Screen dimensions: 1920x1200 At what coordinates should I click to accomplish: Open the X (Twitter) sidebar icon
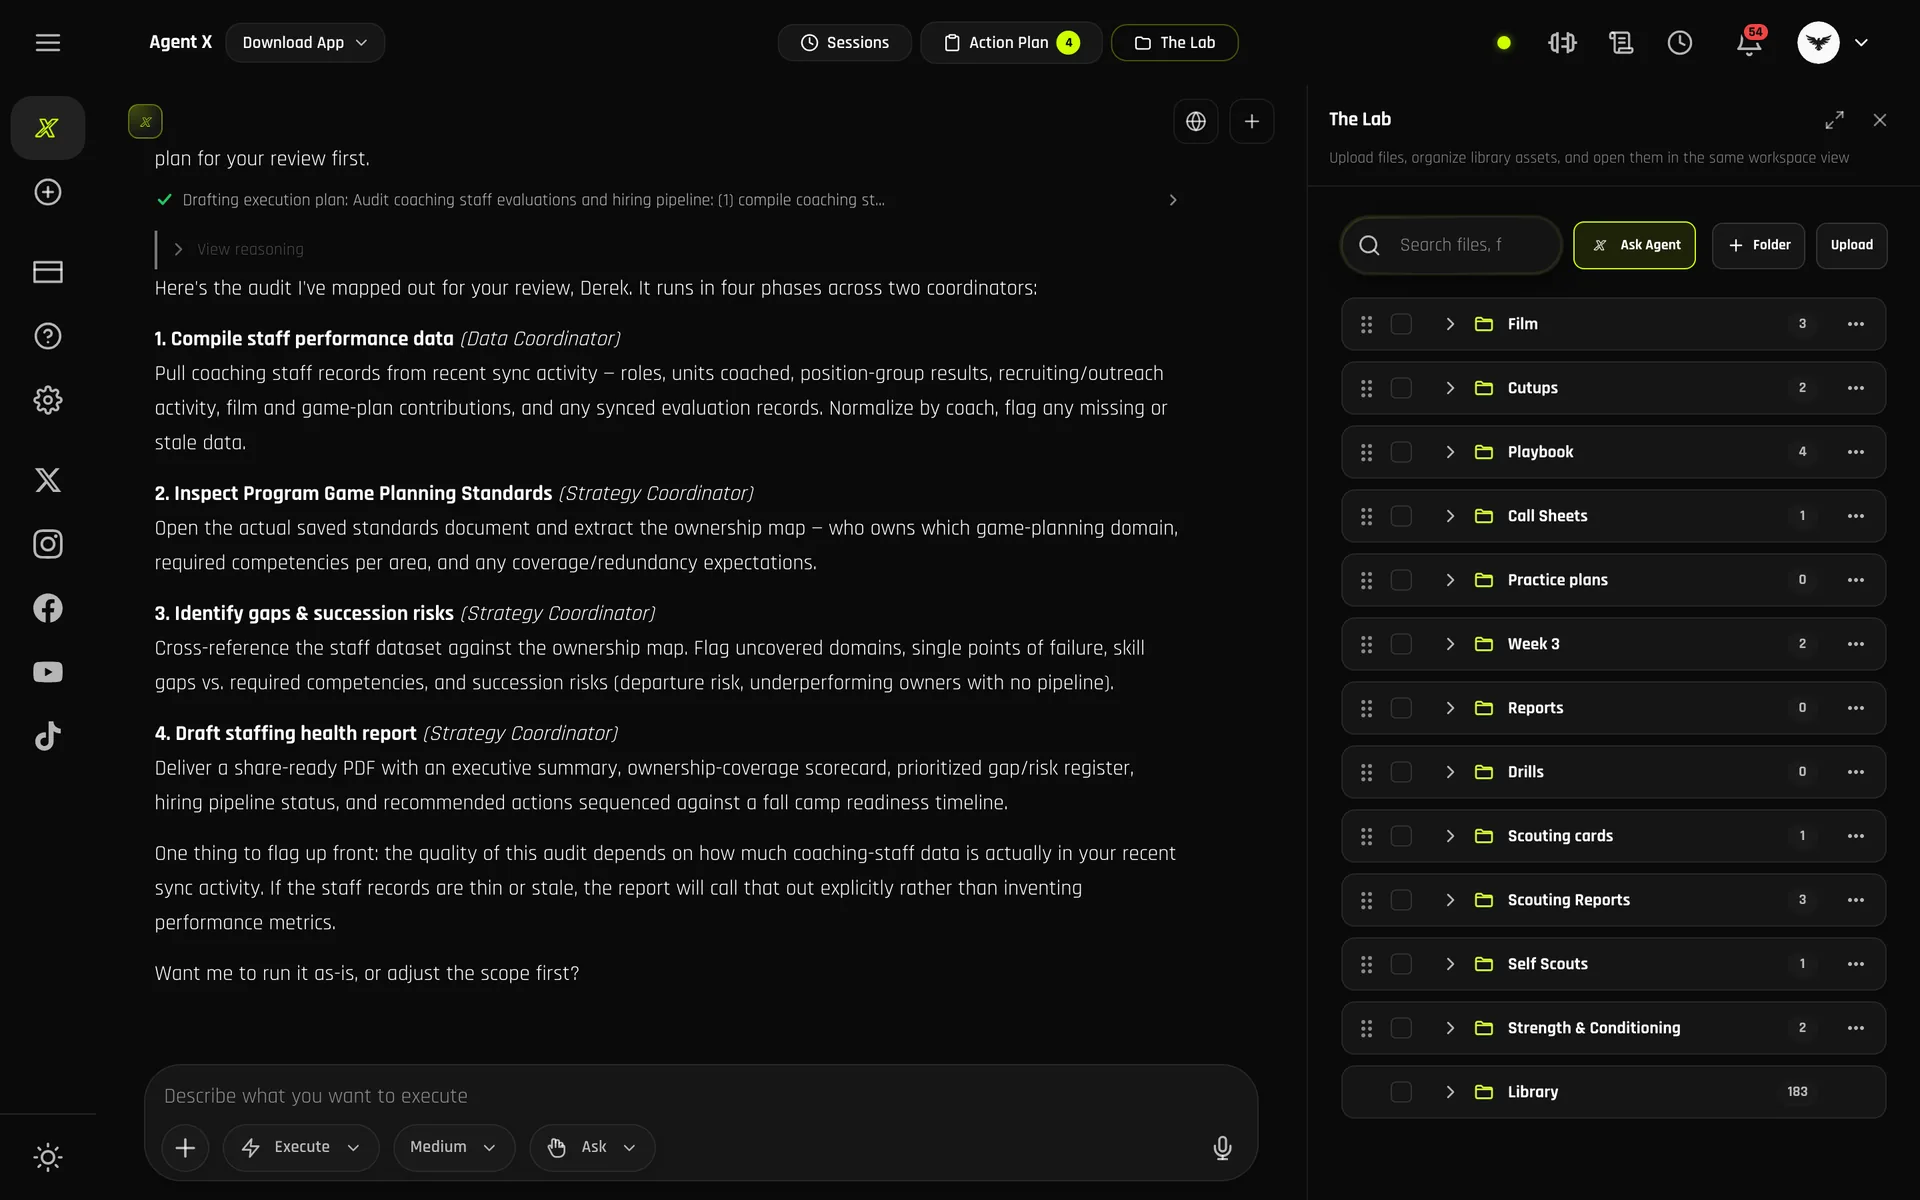48,480
